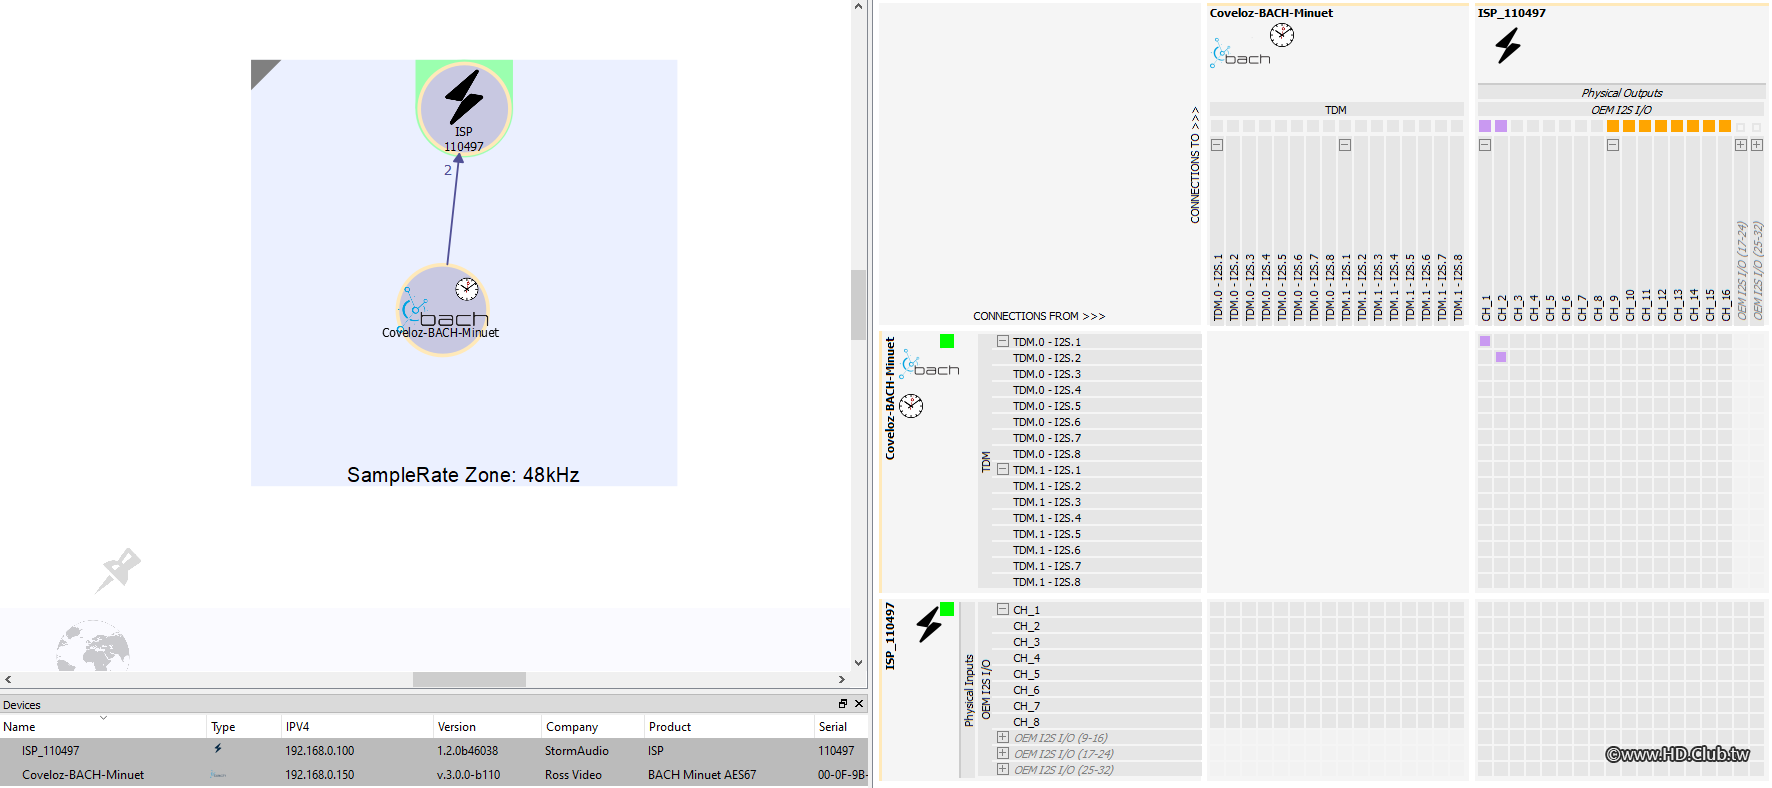Select the Coveloz-BACH-Minuet row in the Devices list

(x=435, y=775)
